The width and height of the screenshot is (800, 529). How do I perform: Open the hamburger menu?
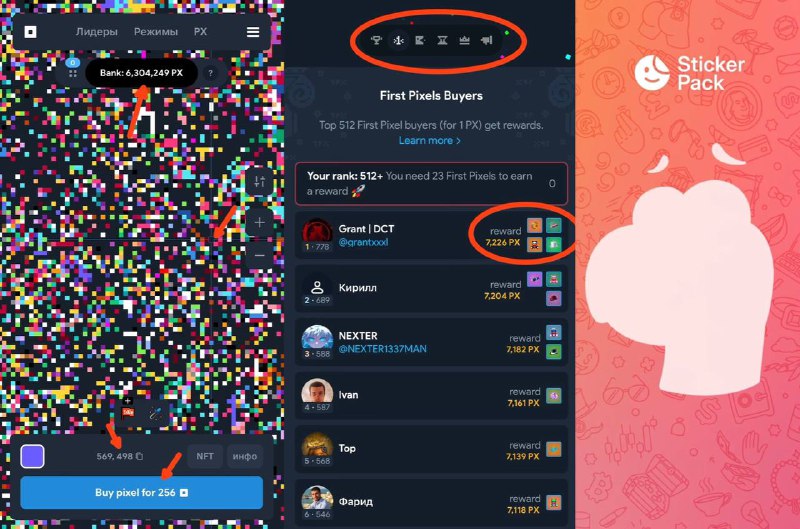(253, 32)
